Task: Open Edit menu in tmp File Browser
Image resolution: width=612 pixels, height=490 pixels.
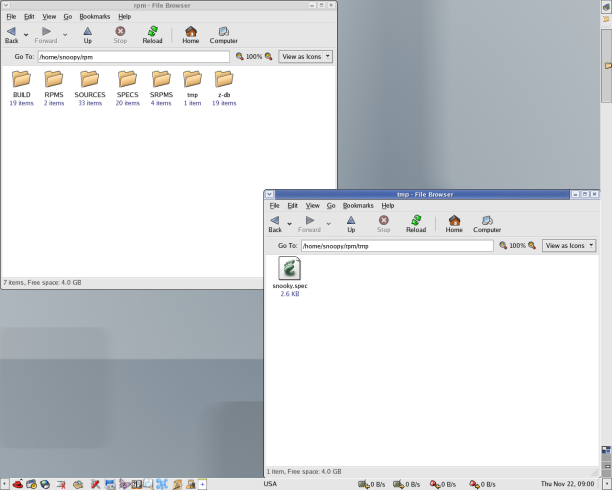Action: [292, 205]
